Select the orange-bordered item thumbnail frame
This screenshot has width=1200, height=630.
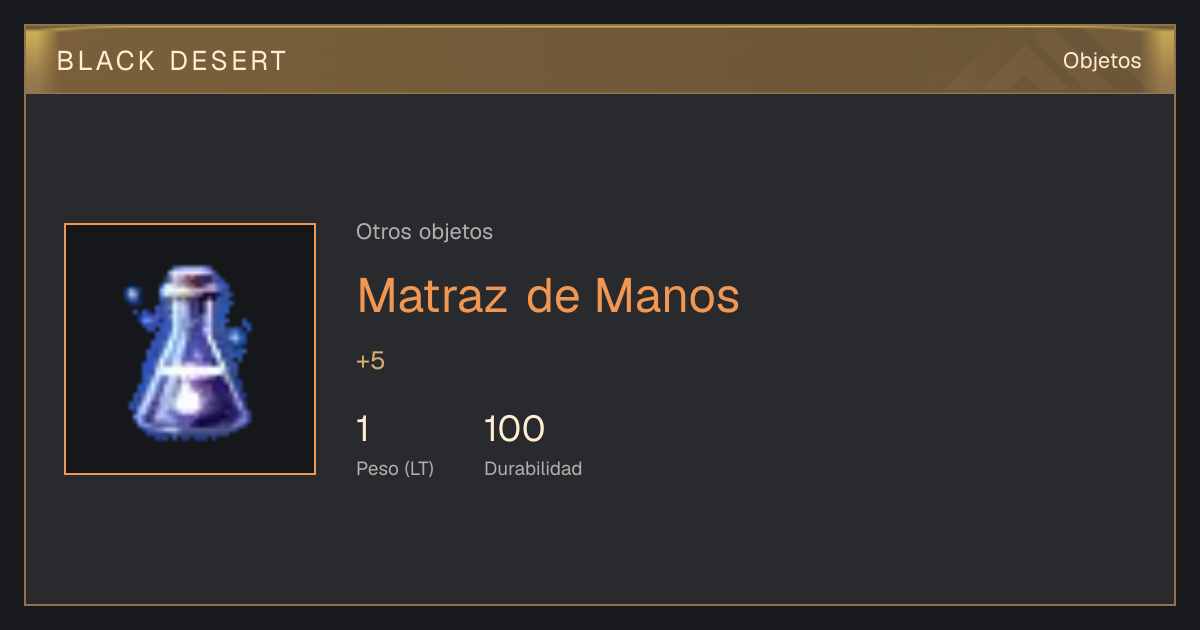point(190,349)
